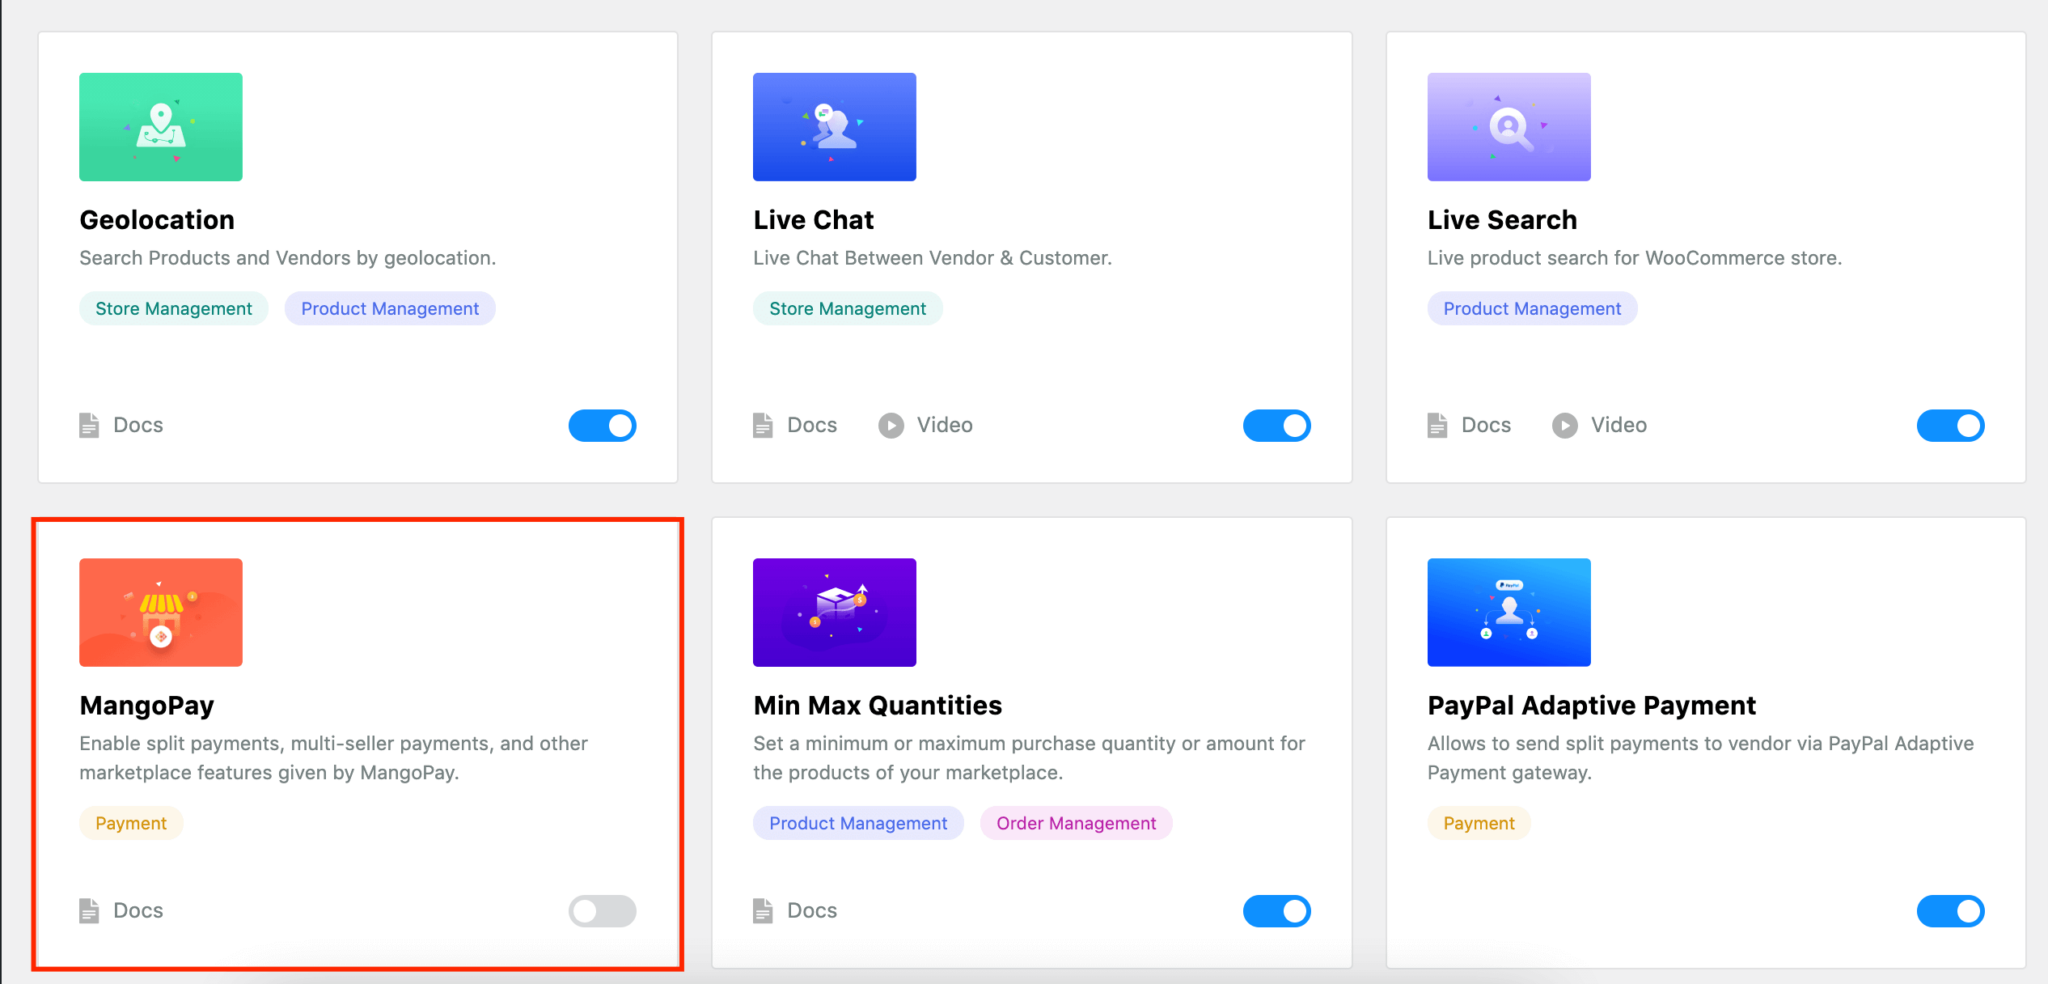
Task: Enable the MangoPay module toggle
Action: tap(602, 911)
